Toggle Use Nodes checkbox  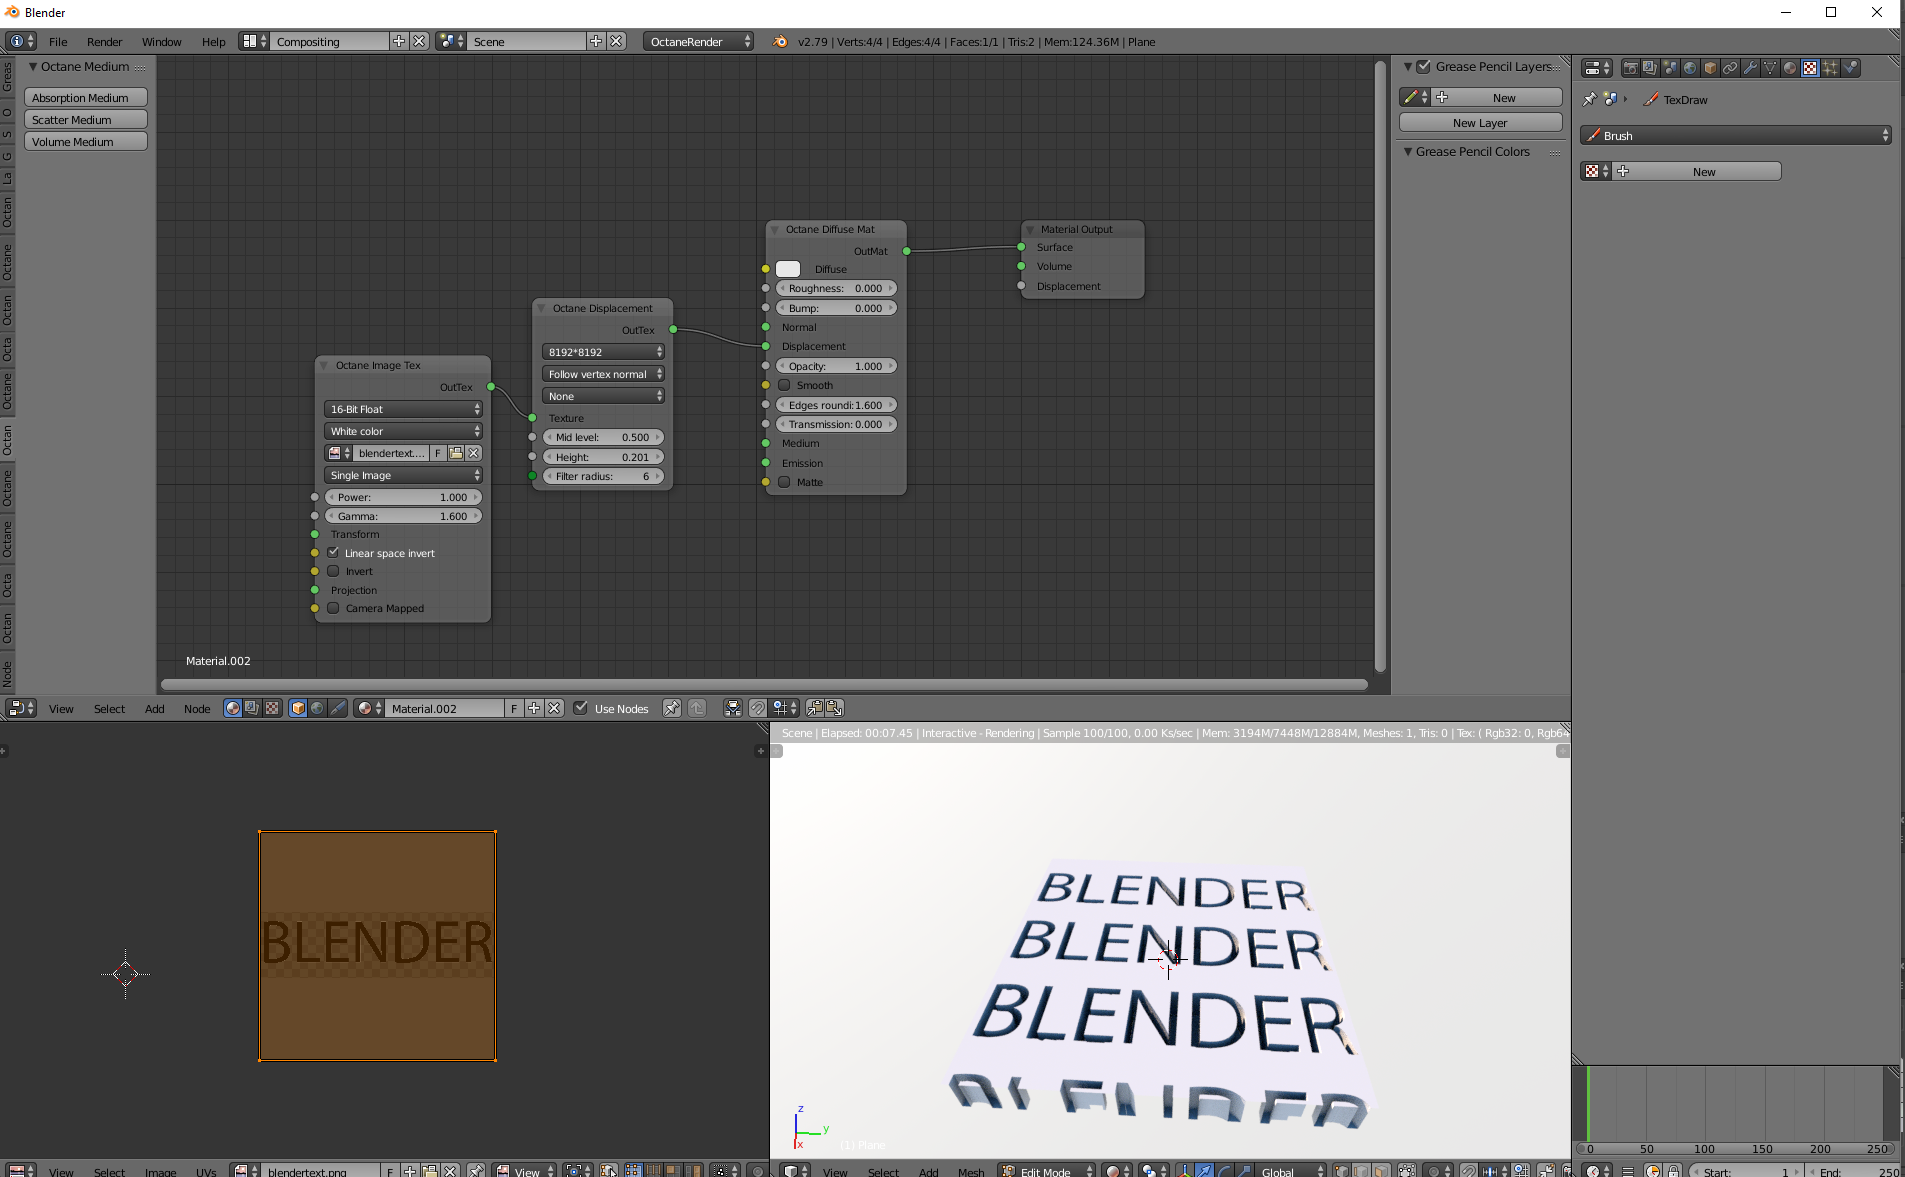tap(580, 708)
